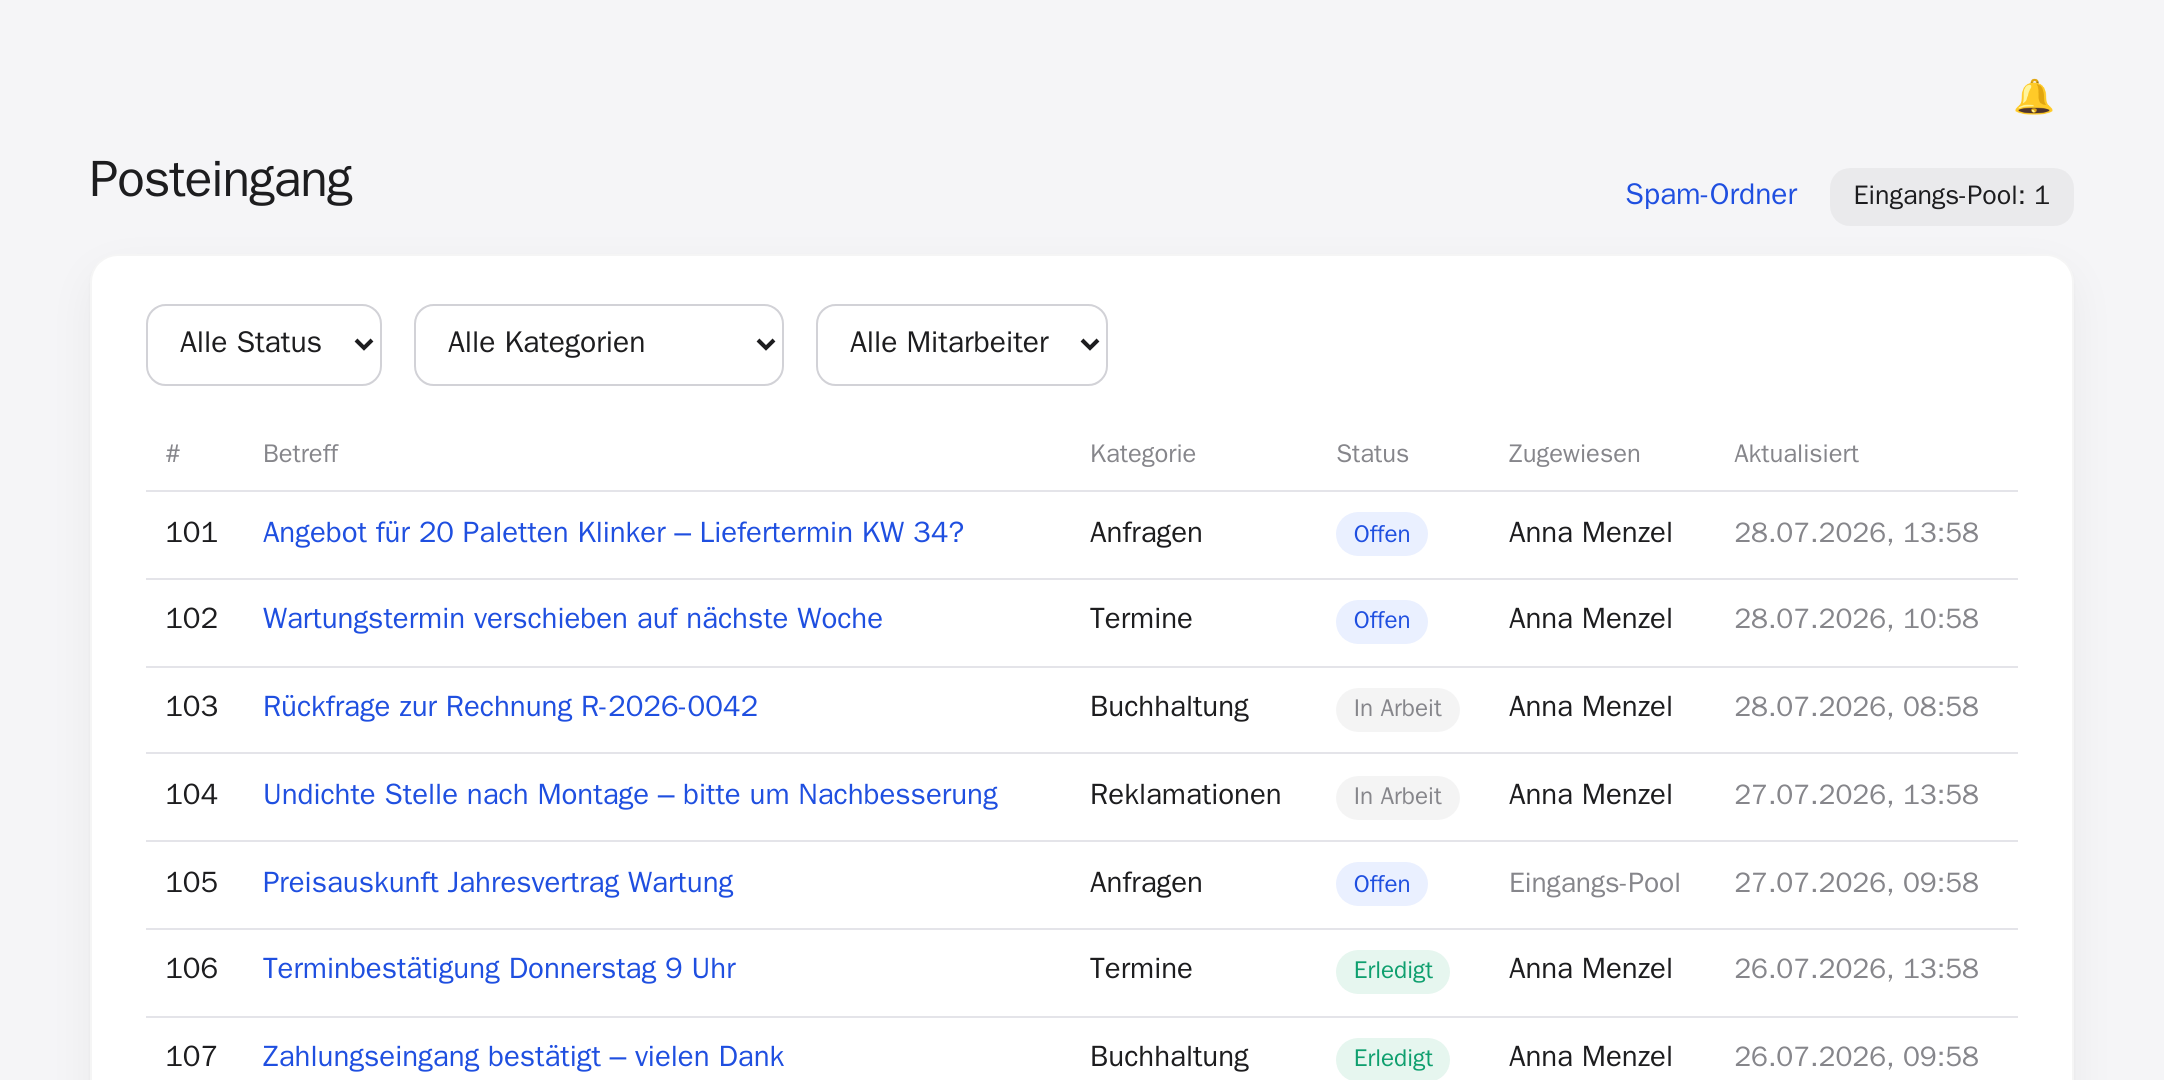Click Anna Menzel in row 106
2164x1080 pixels.
pyautogui.click(x=1590, y=969)
